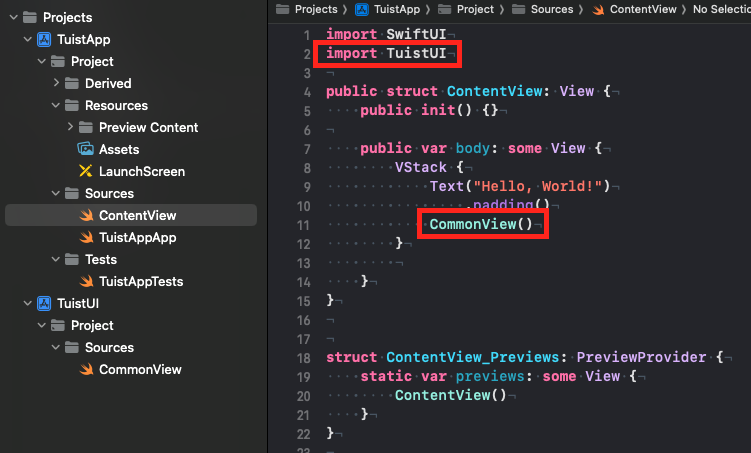751x453 pixels.
Task: Collapse the Projects root folder chevron
Action: pos(14,17)
